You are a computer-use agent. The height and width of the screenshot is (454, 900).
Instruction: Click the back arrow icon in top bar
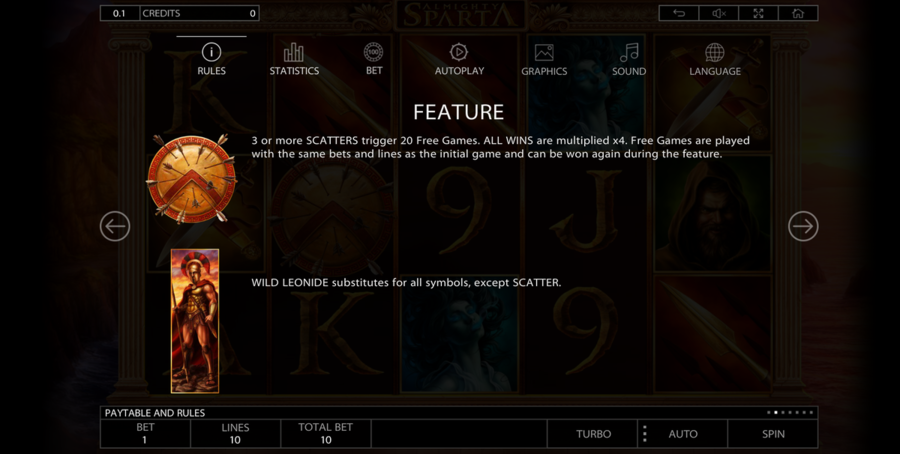pyautogui.click(x=679, y=13)
